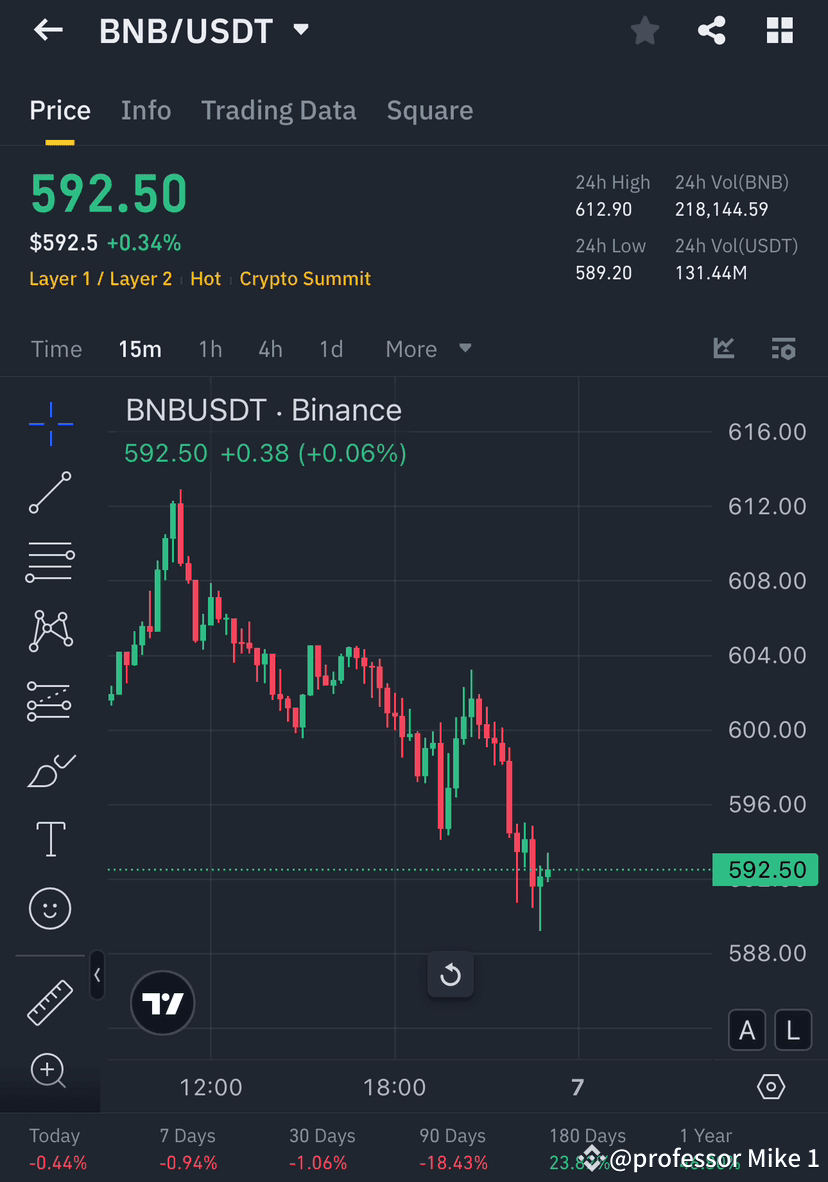Toggle auto scale with the A button
Viewport: 828px width, 1182px height.
pos(747,1030)
